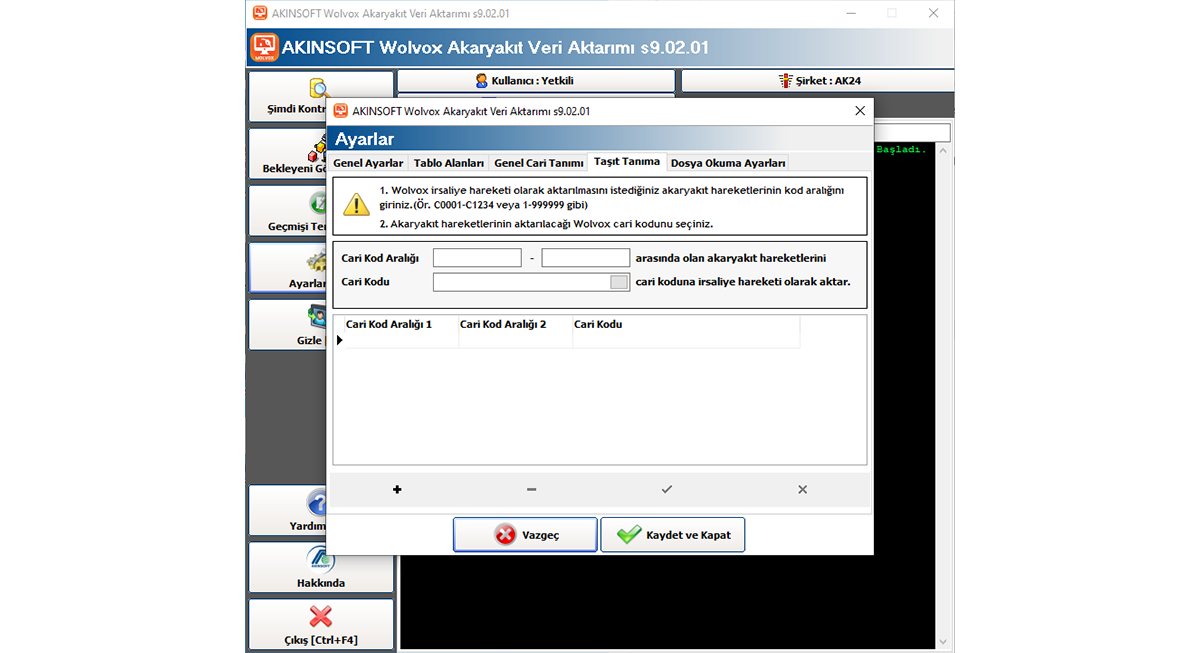Click the Vazgeç cancel button
This screenshot has width=1200, height=653.
(525, 535)
